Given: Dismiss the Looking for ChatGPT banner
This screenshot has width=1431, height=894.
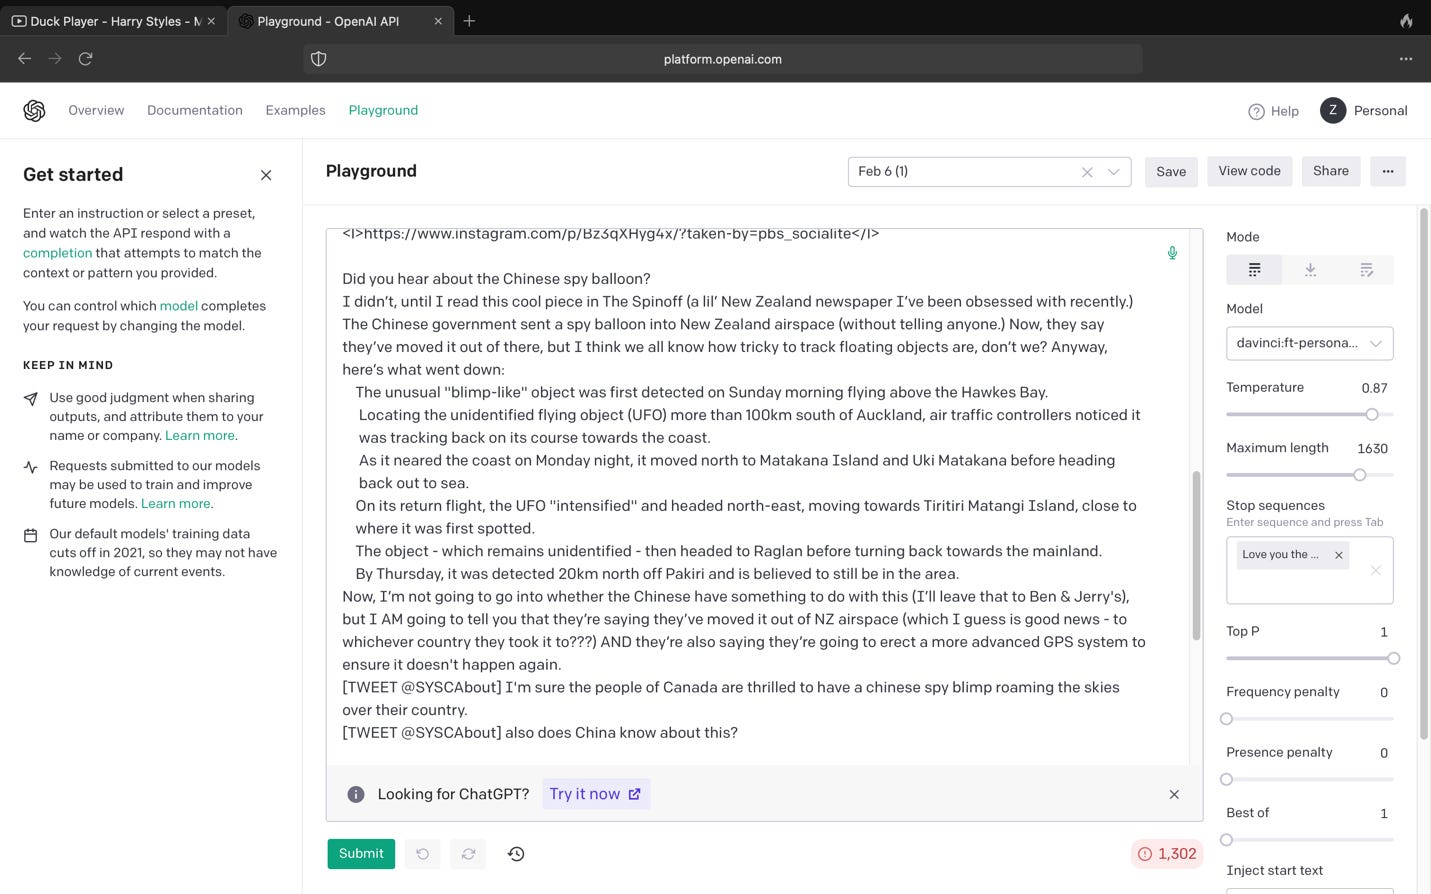Looking at the screenshot, I should tap(1174, 794).
